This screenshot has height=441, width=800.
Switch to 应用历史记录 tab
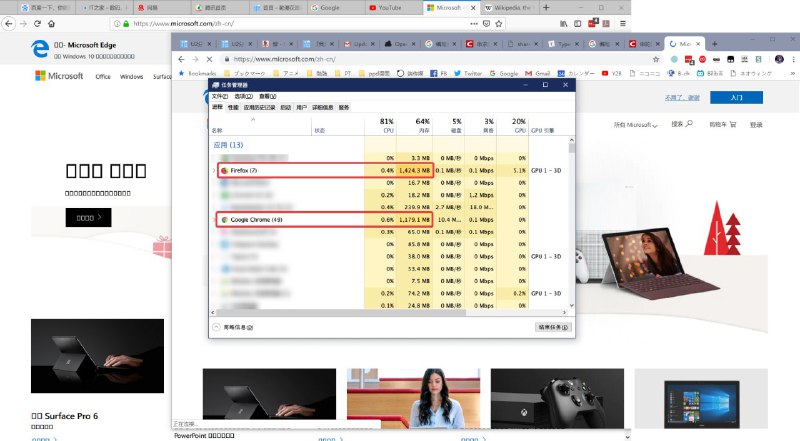pyautogui.click(x=259, y=107)
